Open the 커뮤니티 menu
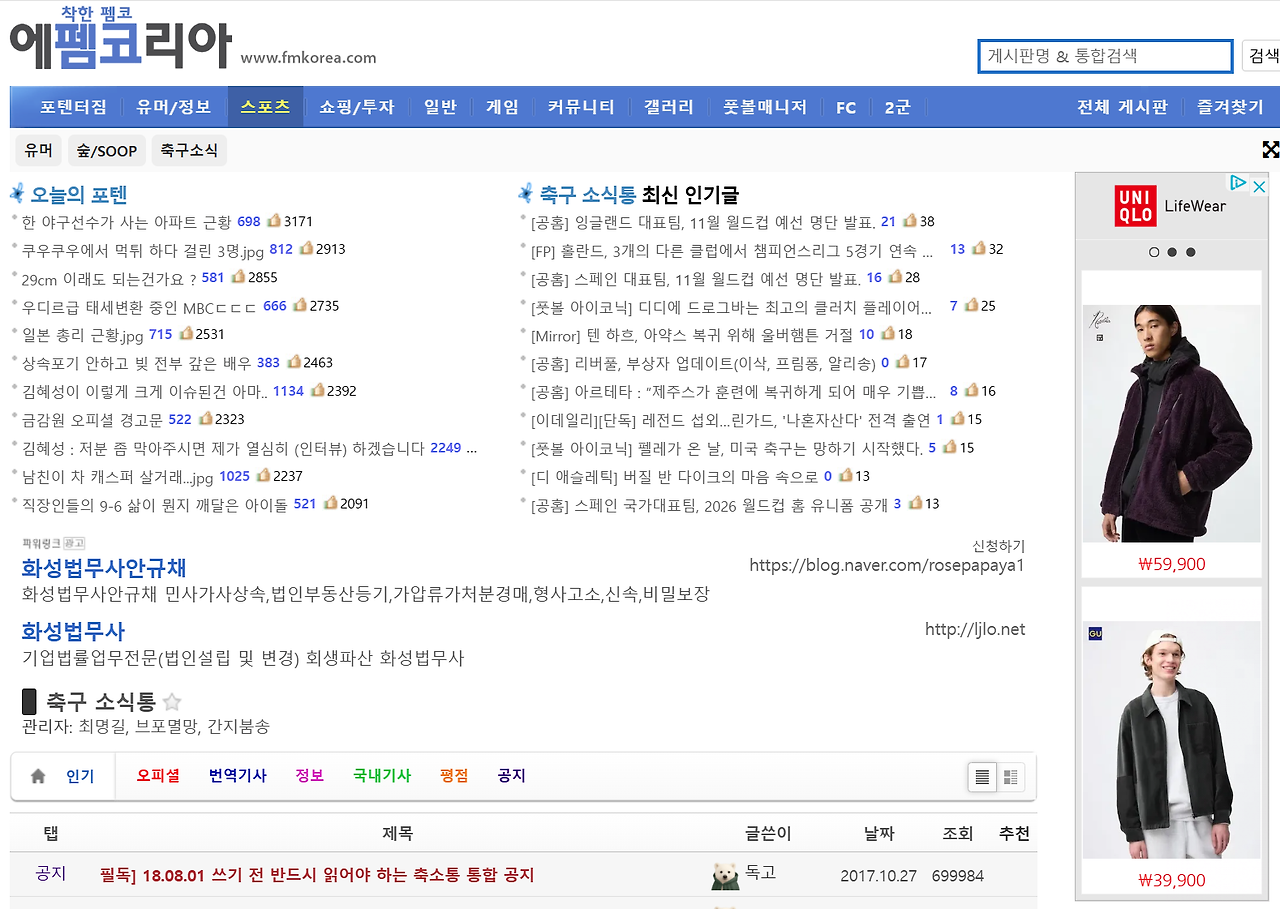The width and height of the screenshot is (1280, 909). coord(581,107)
